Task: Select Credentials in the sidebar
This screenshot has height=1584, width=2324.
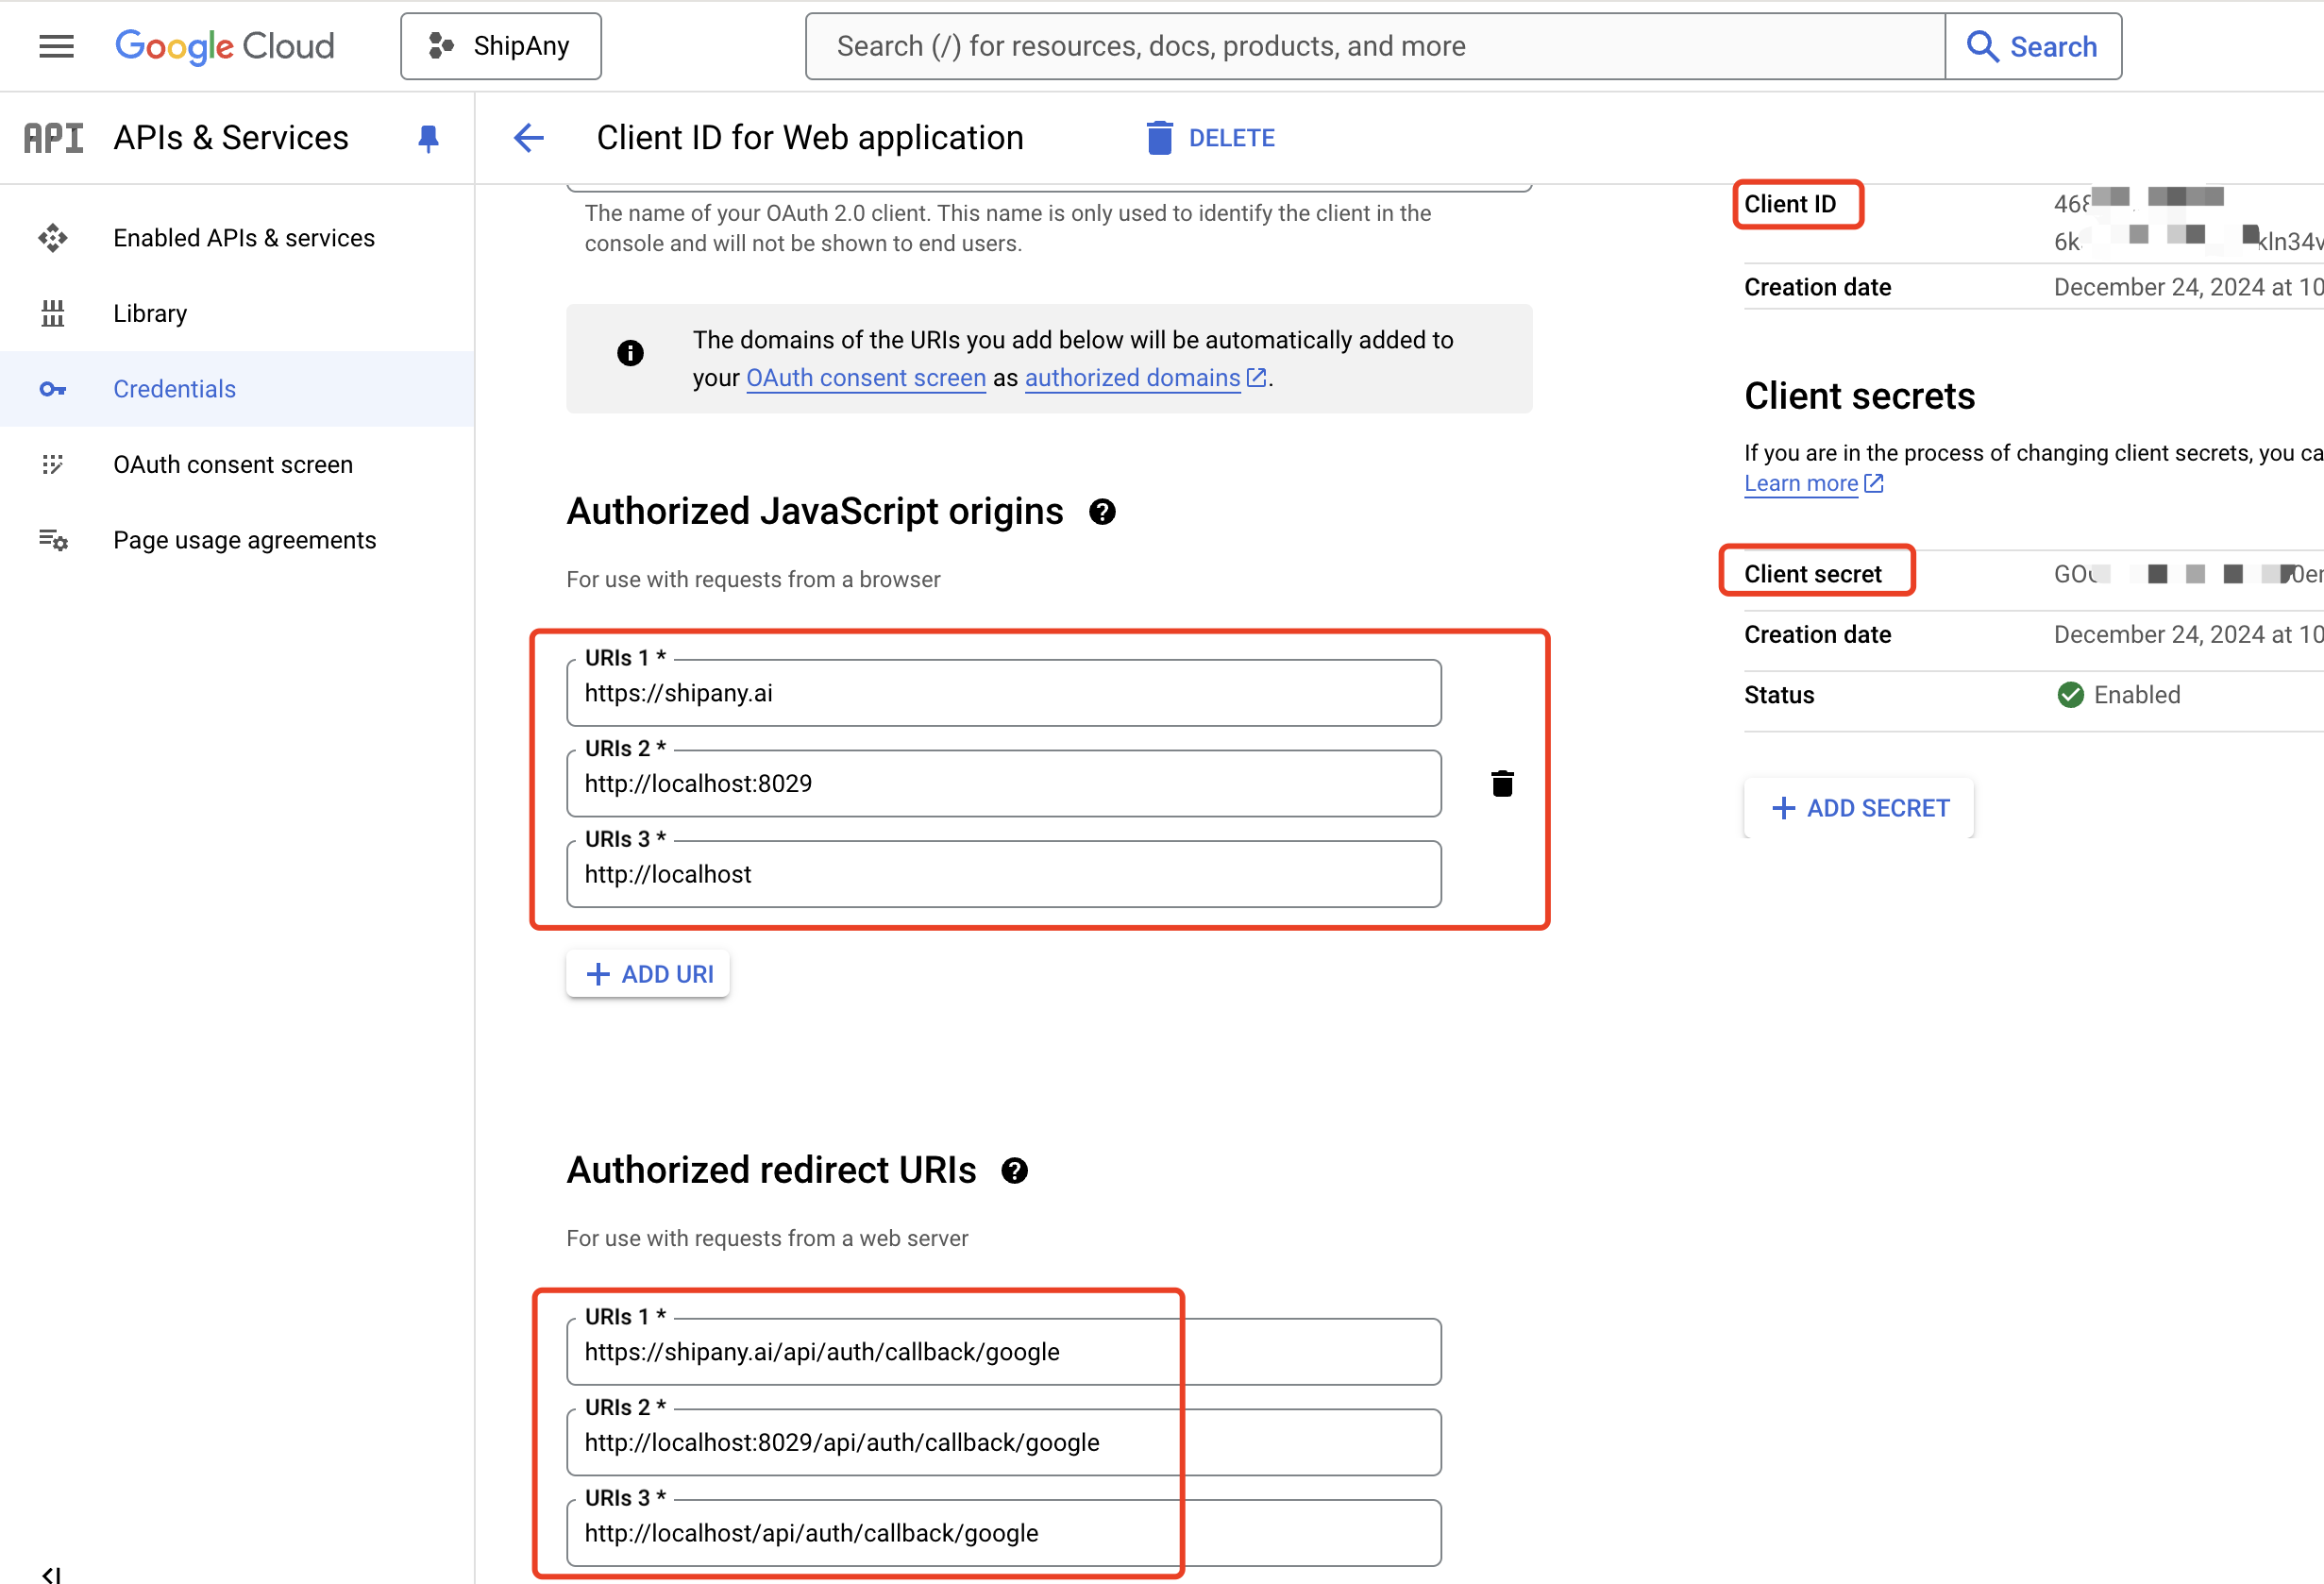Action: click(237, 389)
